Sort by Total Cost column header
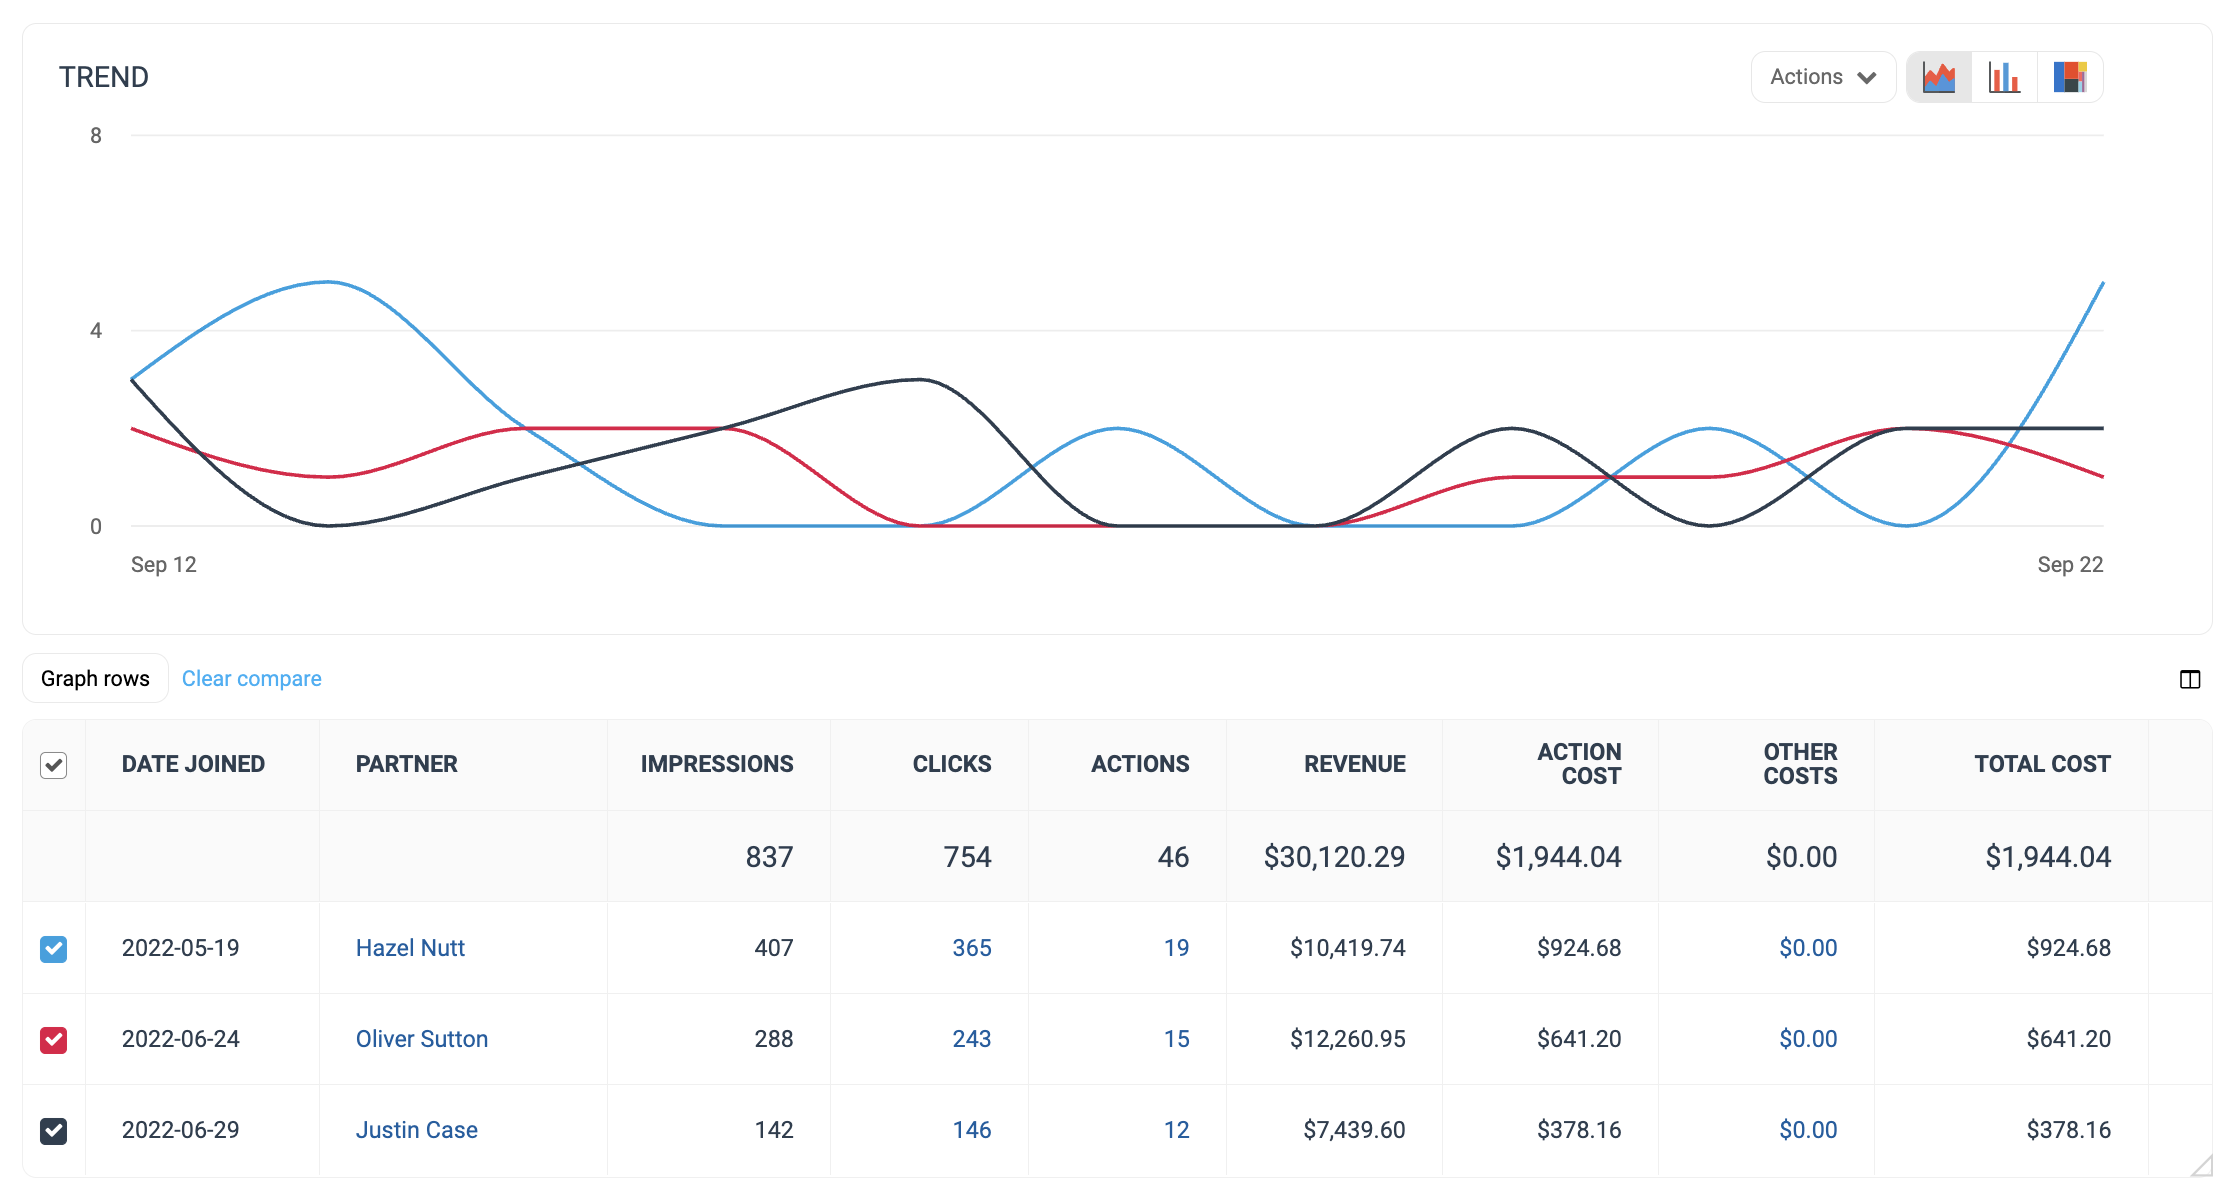Screen dimensions: 2234x1194 pyautogui.click(x=2042, y=764)
